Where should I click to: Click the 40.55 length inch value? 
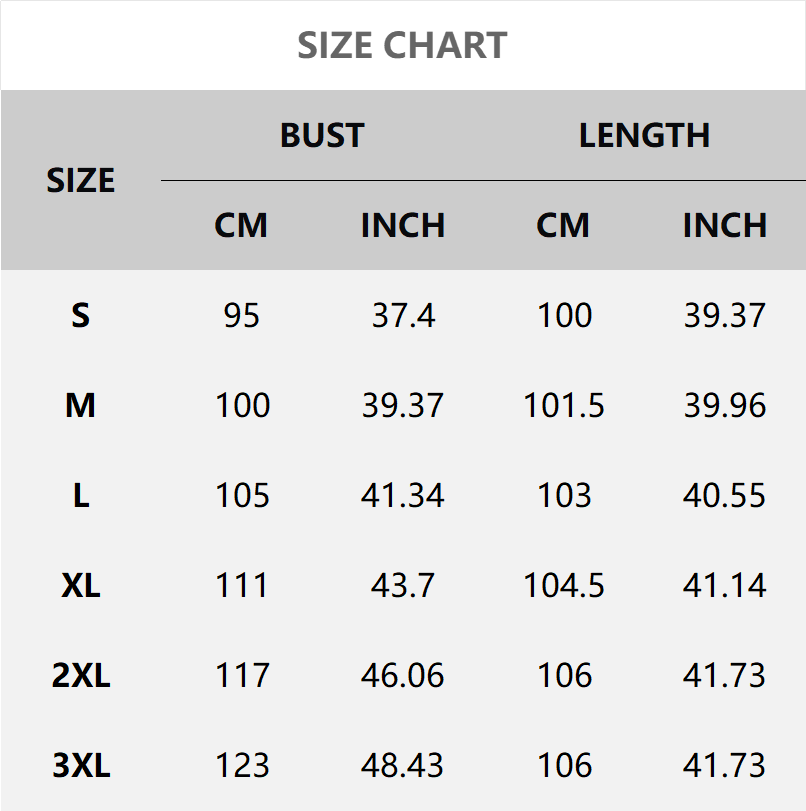[x=724, y=496]
